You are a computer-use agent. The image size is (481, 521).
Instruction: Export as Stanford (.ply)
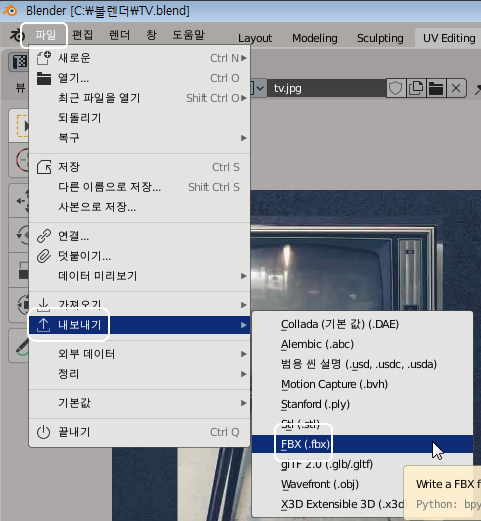[x=362, y=404]
